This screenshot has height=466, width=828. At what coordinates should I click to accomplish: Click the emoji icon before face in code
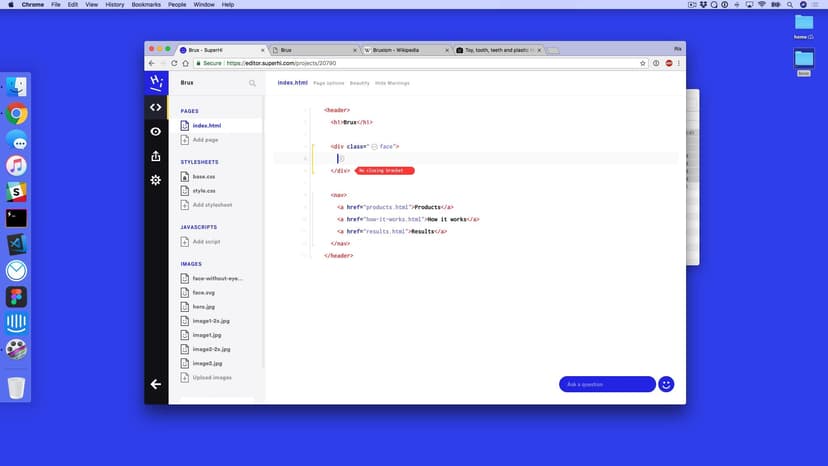374,146
